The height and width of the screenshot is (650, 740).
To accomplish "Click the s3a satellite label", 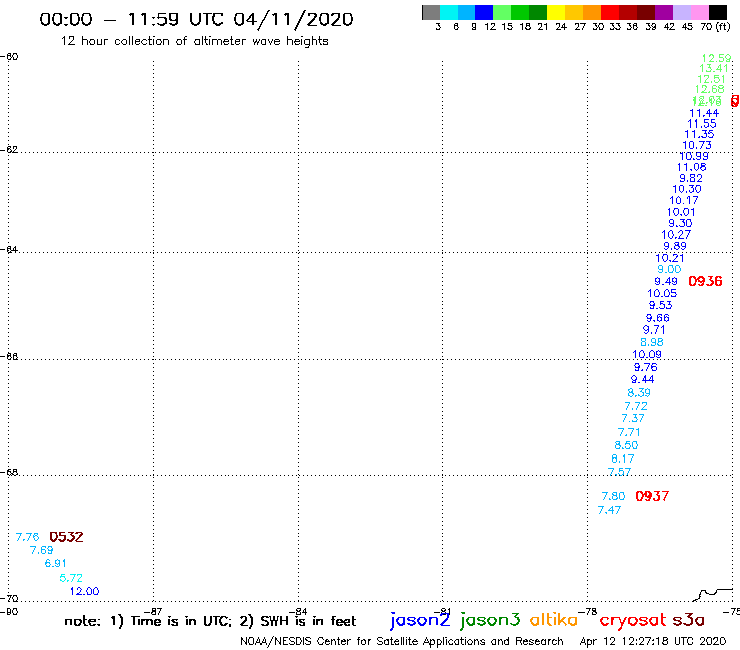I will 688,620.
